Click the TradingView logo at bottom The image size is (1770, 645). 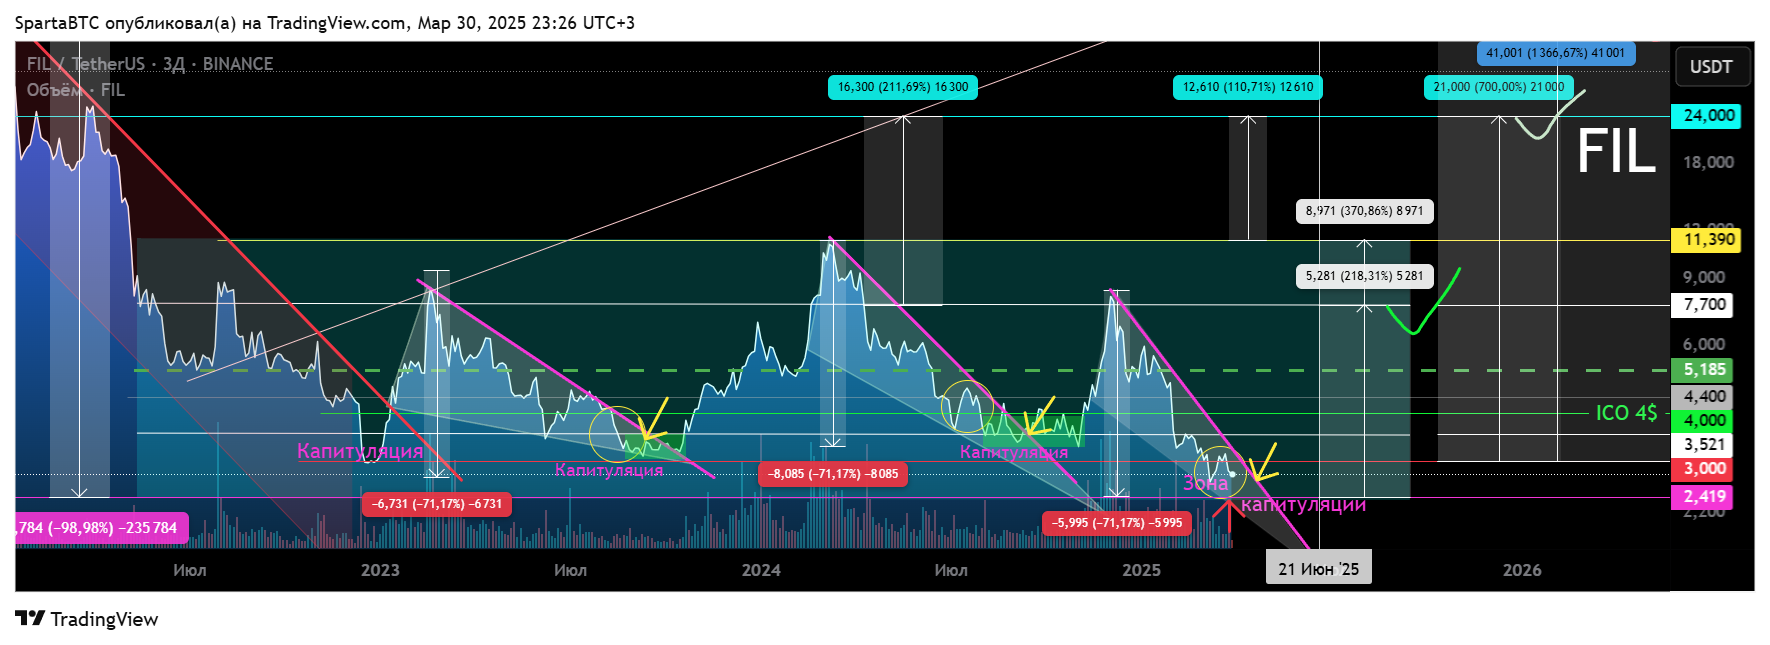point(87,619)
